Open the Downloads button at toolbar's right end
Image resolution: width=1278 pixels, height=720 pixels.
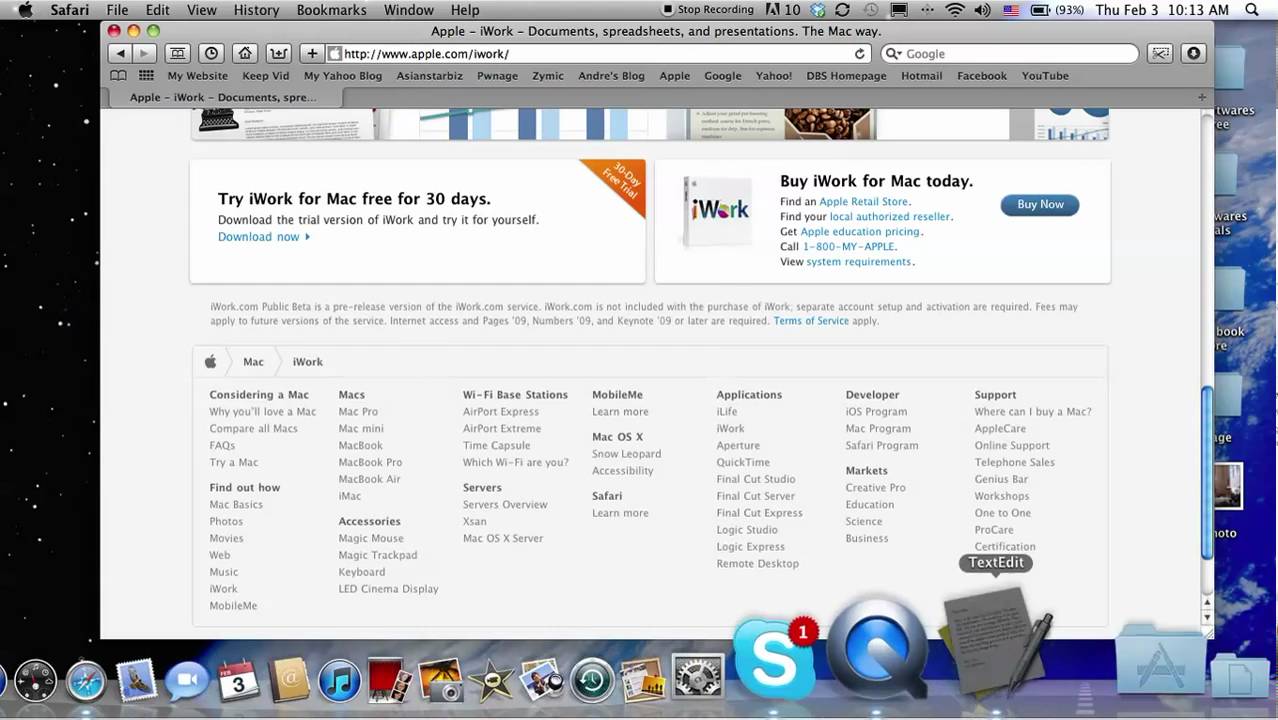[1193, 53]
